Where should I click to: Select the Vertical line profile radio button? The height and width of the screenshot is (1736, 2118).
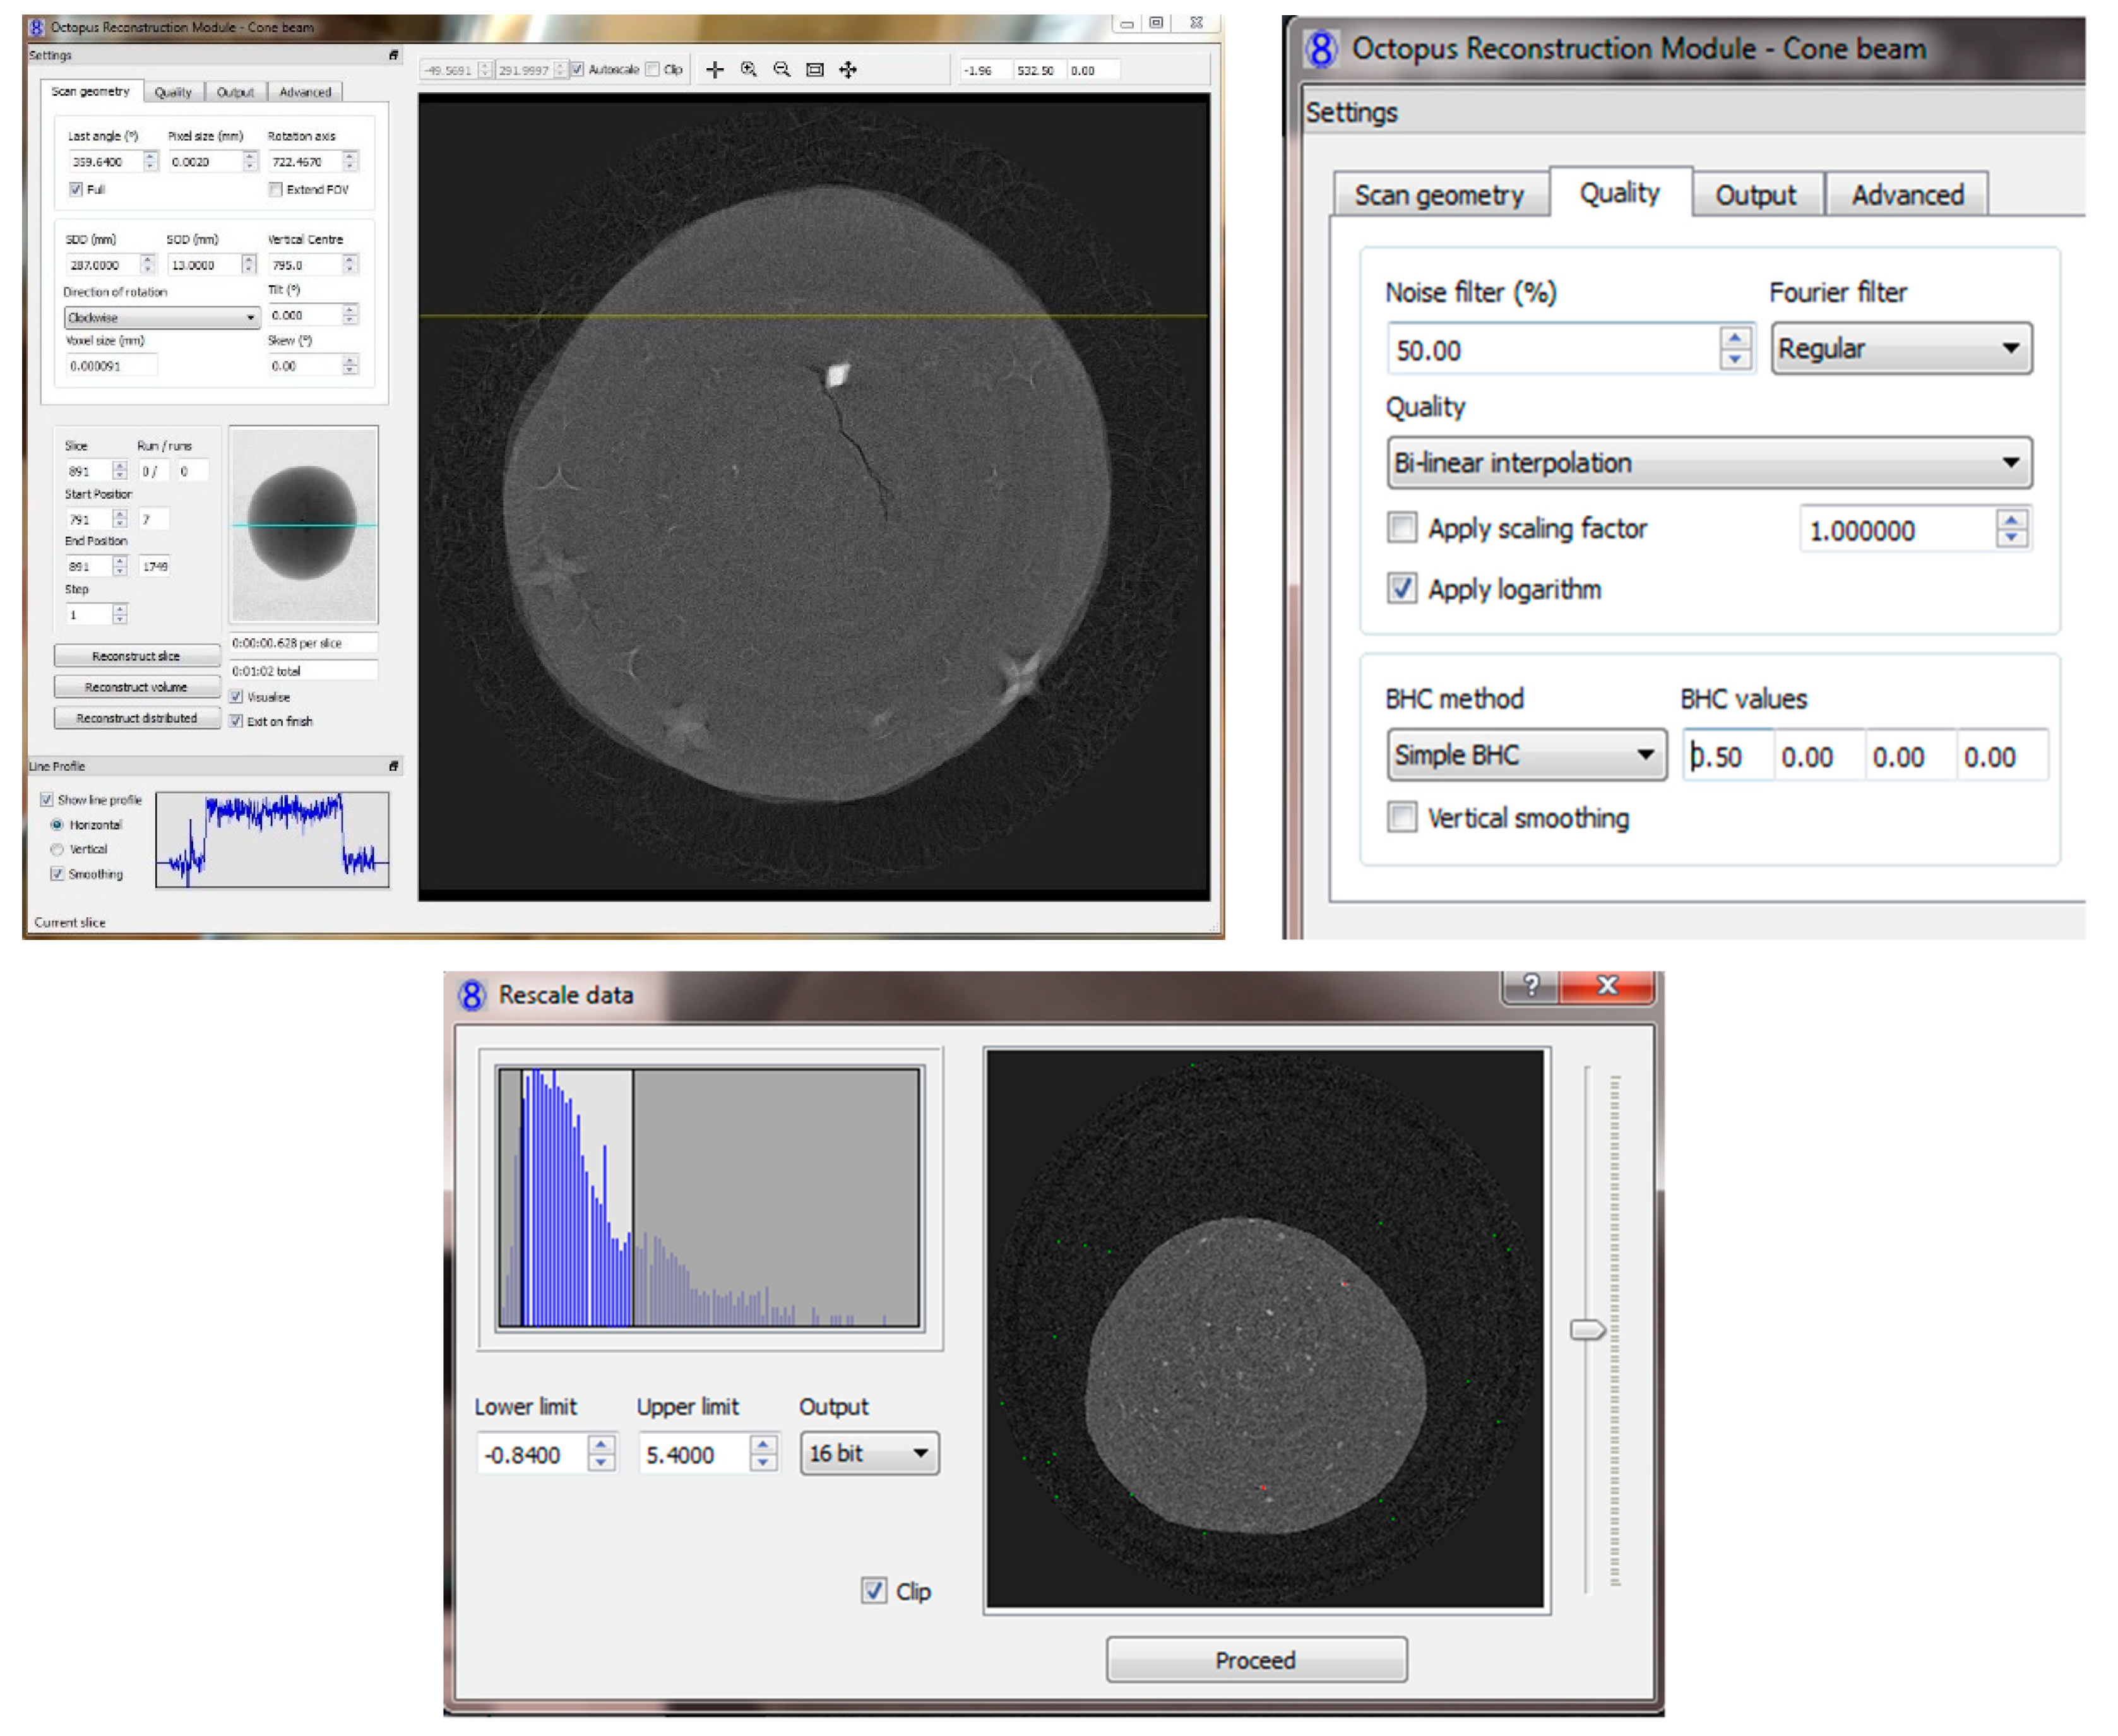[57, 849]
